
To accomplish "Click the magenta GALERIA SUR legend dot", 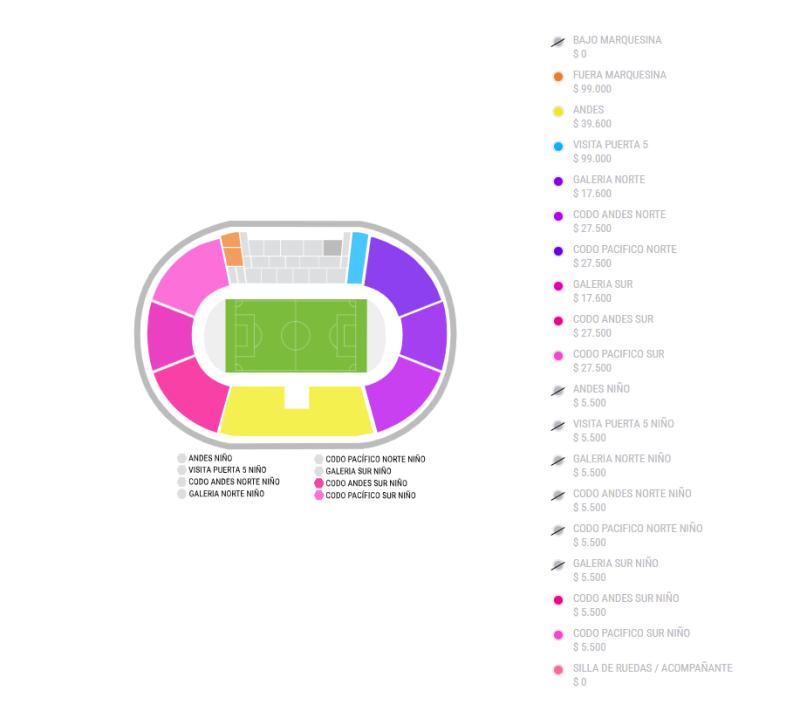I will (556, 284).
